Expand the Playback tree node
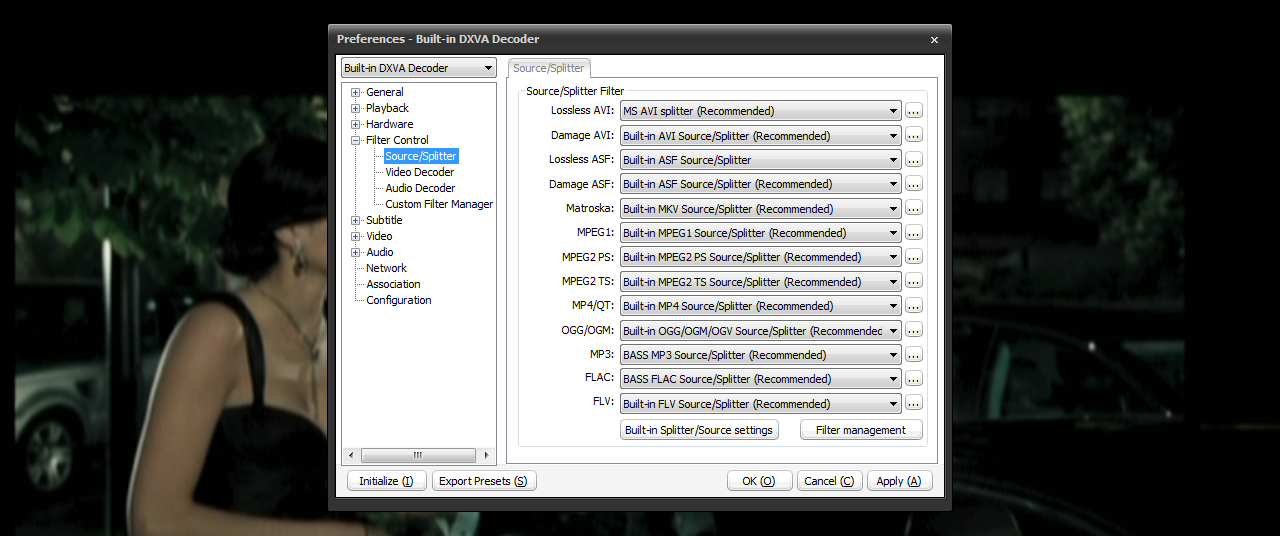Screen dimensions: 1280x536 355,109
